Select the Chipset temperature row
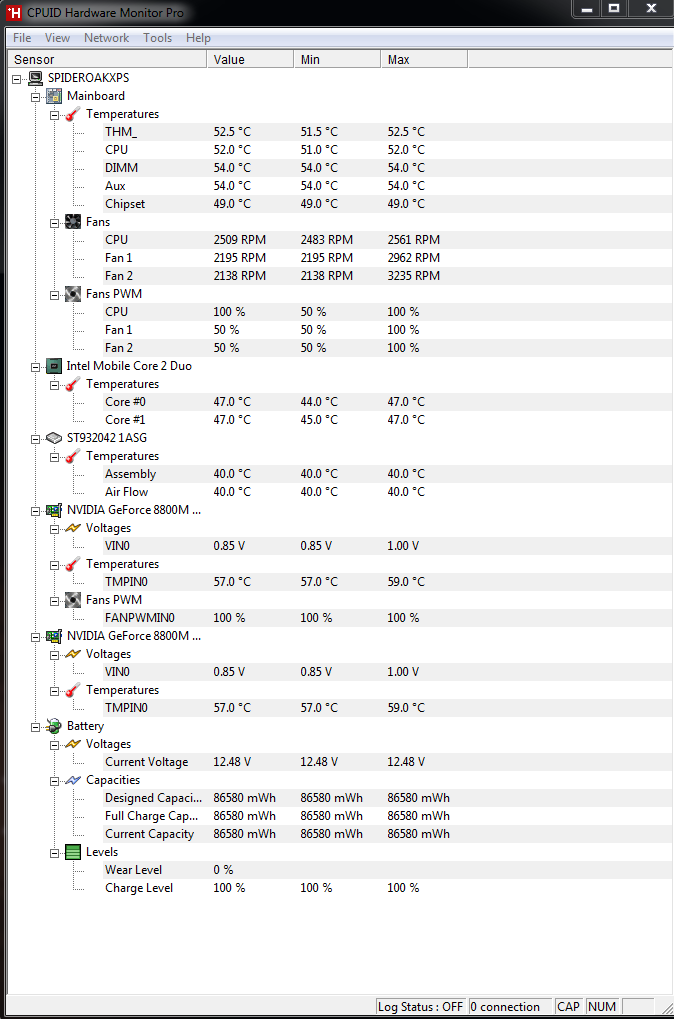 pos(125,204)
